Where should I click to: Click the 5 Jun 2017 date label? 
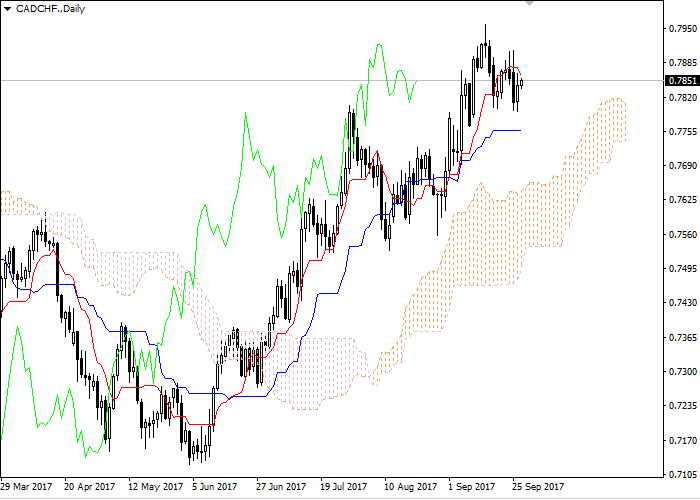pyautogui.click(x=215, y=486)
